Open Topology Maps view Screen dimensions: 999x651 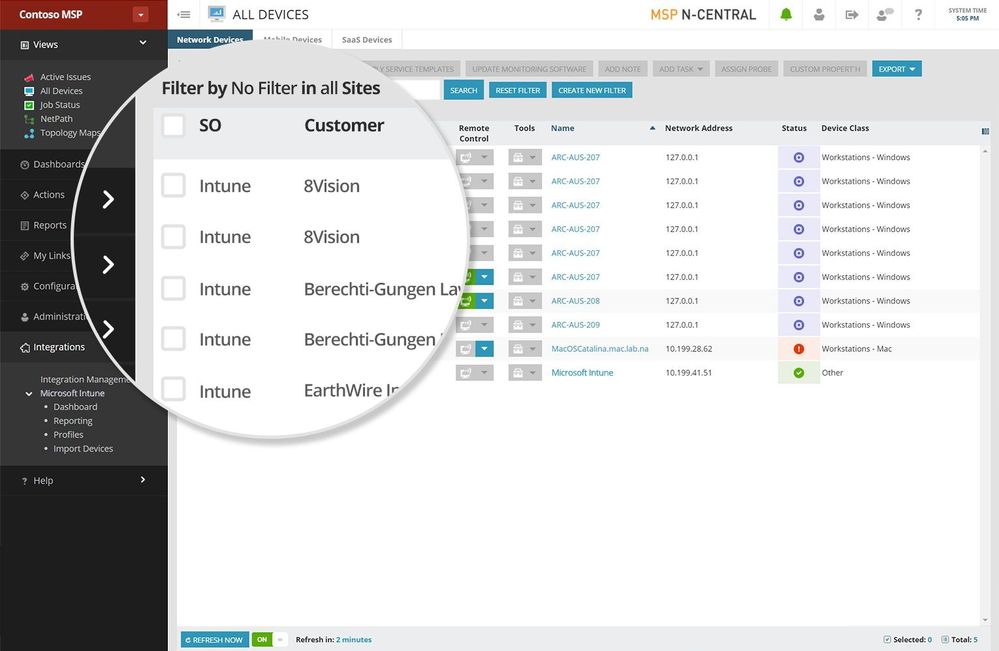[70, 132]
